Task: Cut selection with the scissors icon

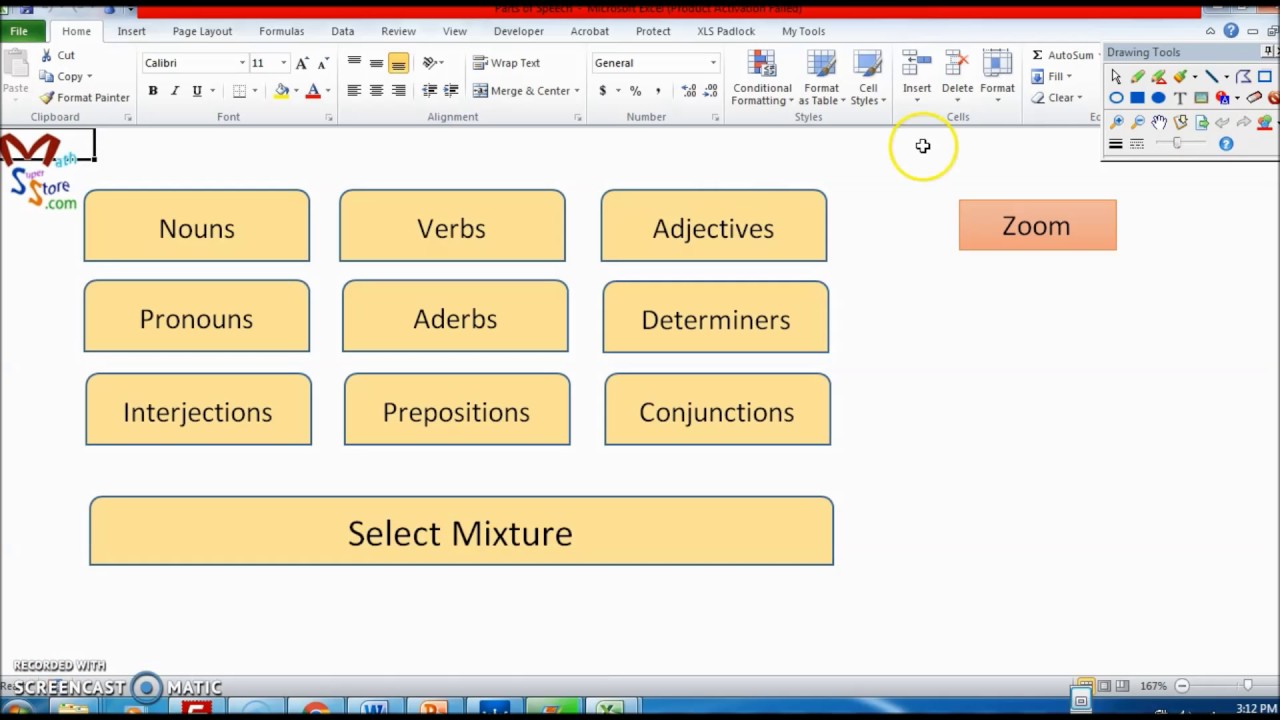Action: pyautogui.click(x=57, y=56)
